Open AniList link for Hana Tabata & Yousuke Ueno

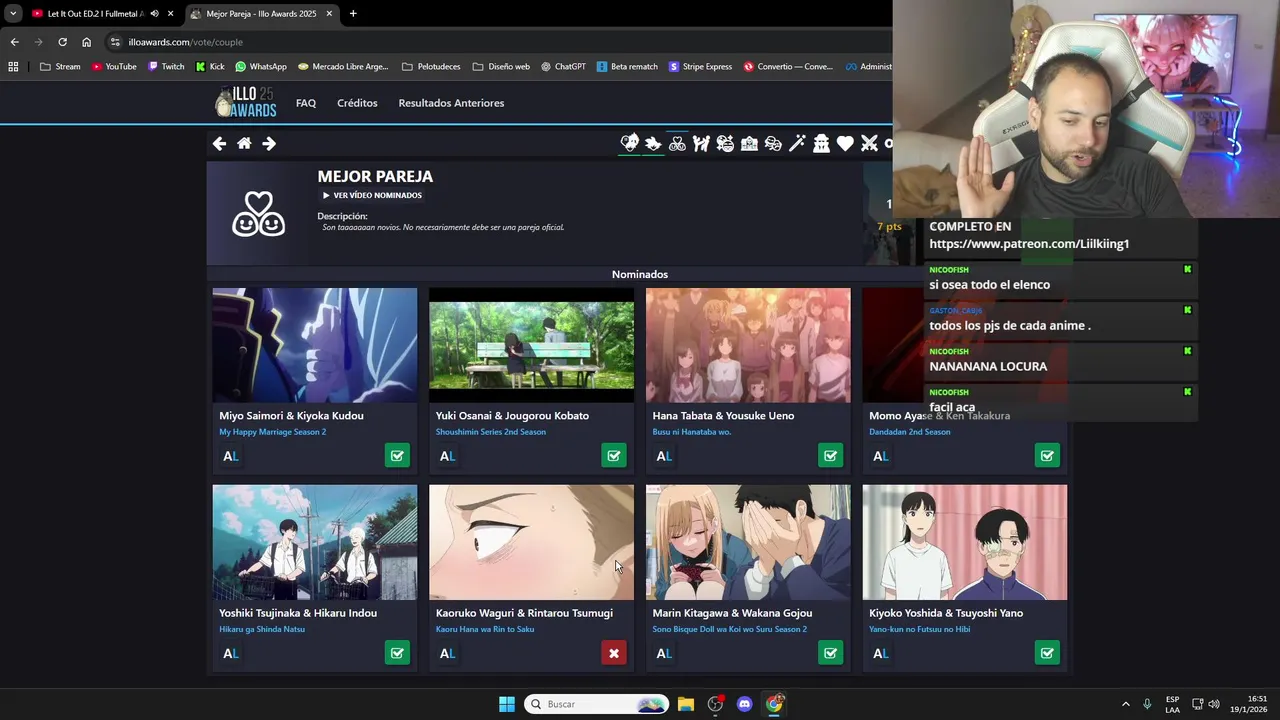click(664, 456)
